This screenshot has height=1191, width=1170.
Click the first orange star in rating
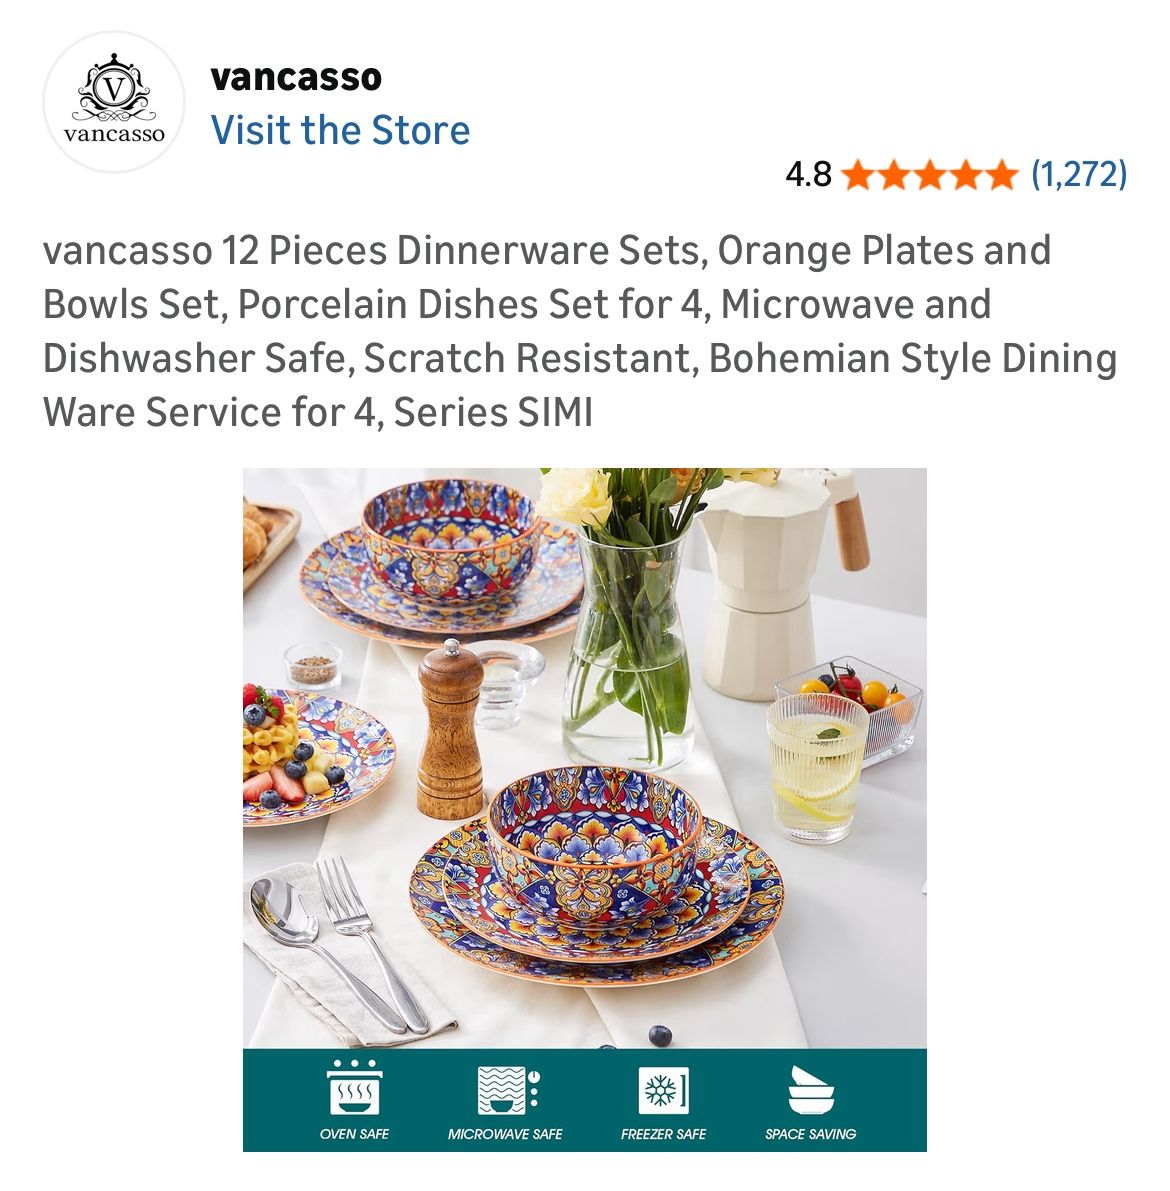[859, 175]
